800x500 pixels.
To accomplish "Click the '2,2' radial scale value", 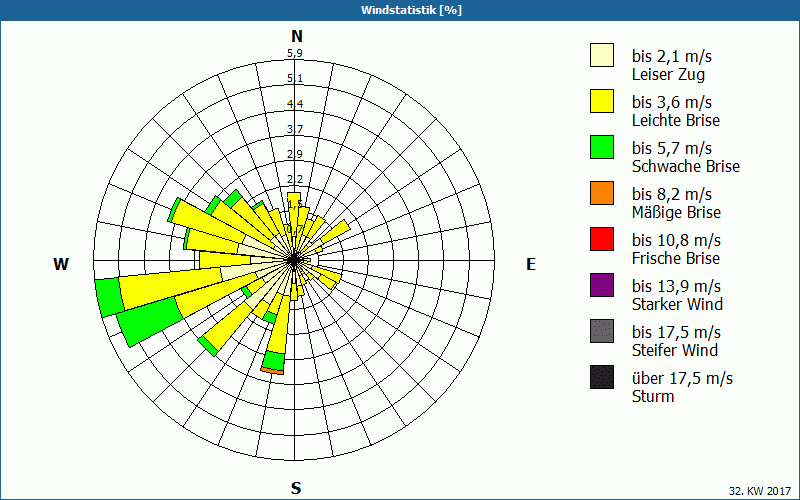I will [x=295, y=179].
